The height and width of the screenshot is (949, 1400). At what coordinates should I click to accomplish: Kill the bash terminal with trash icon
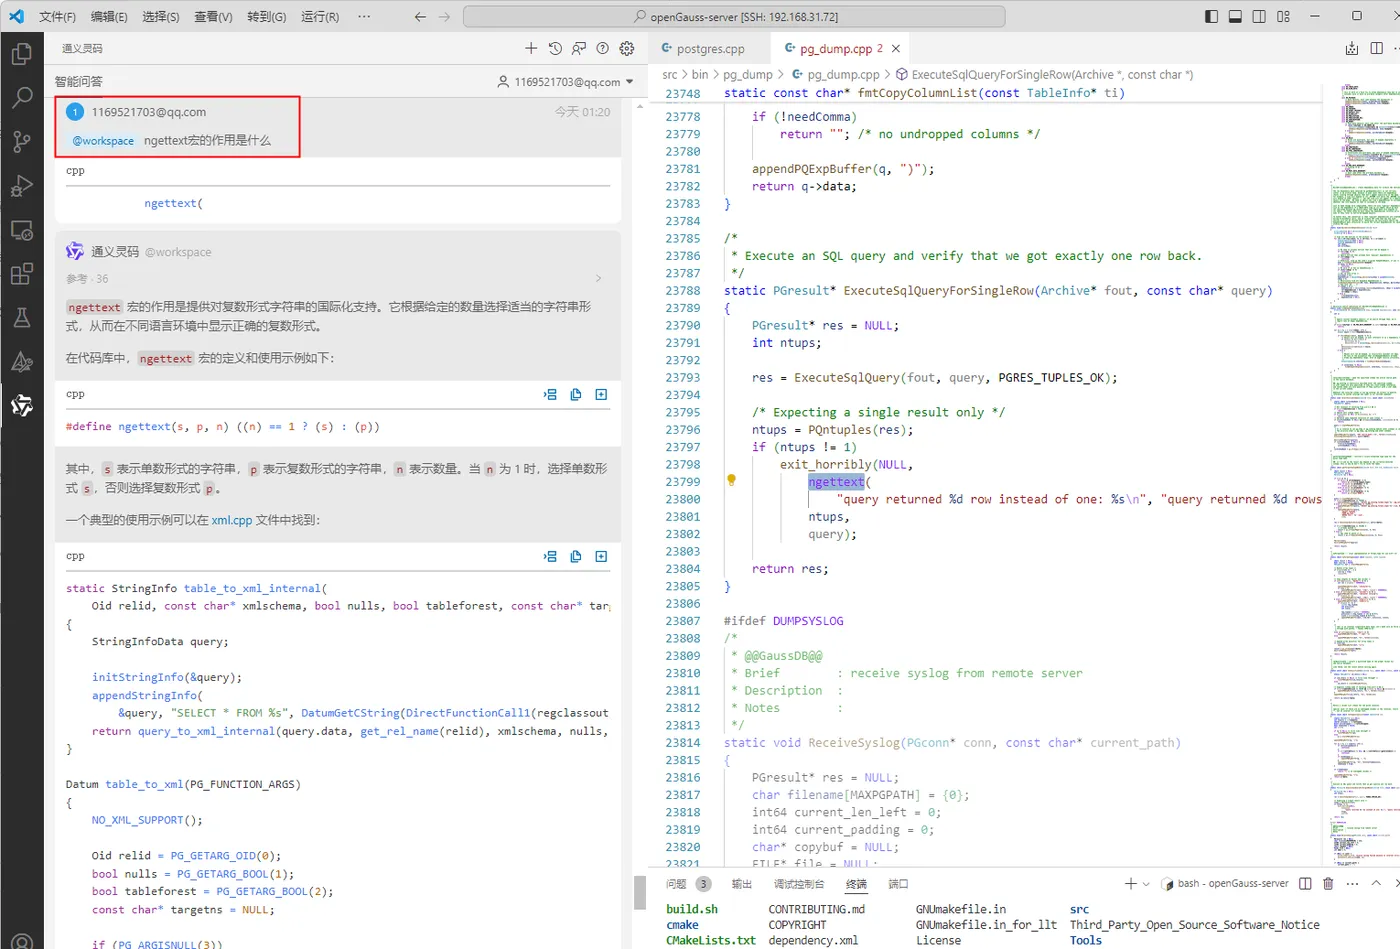point(1328,883)
